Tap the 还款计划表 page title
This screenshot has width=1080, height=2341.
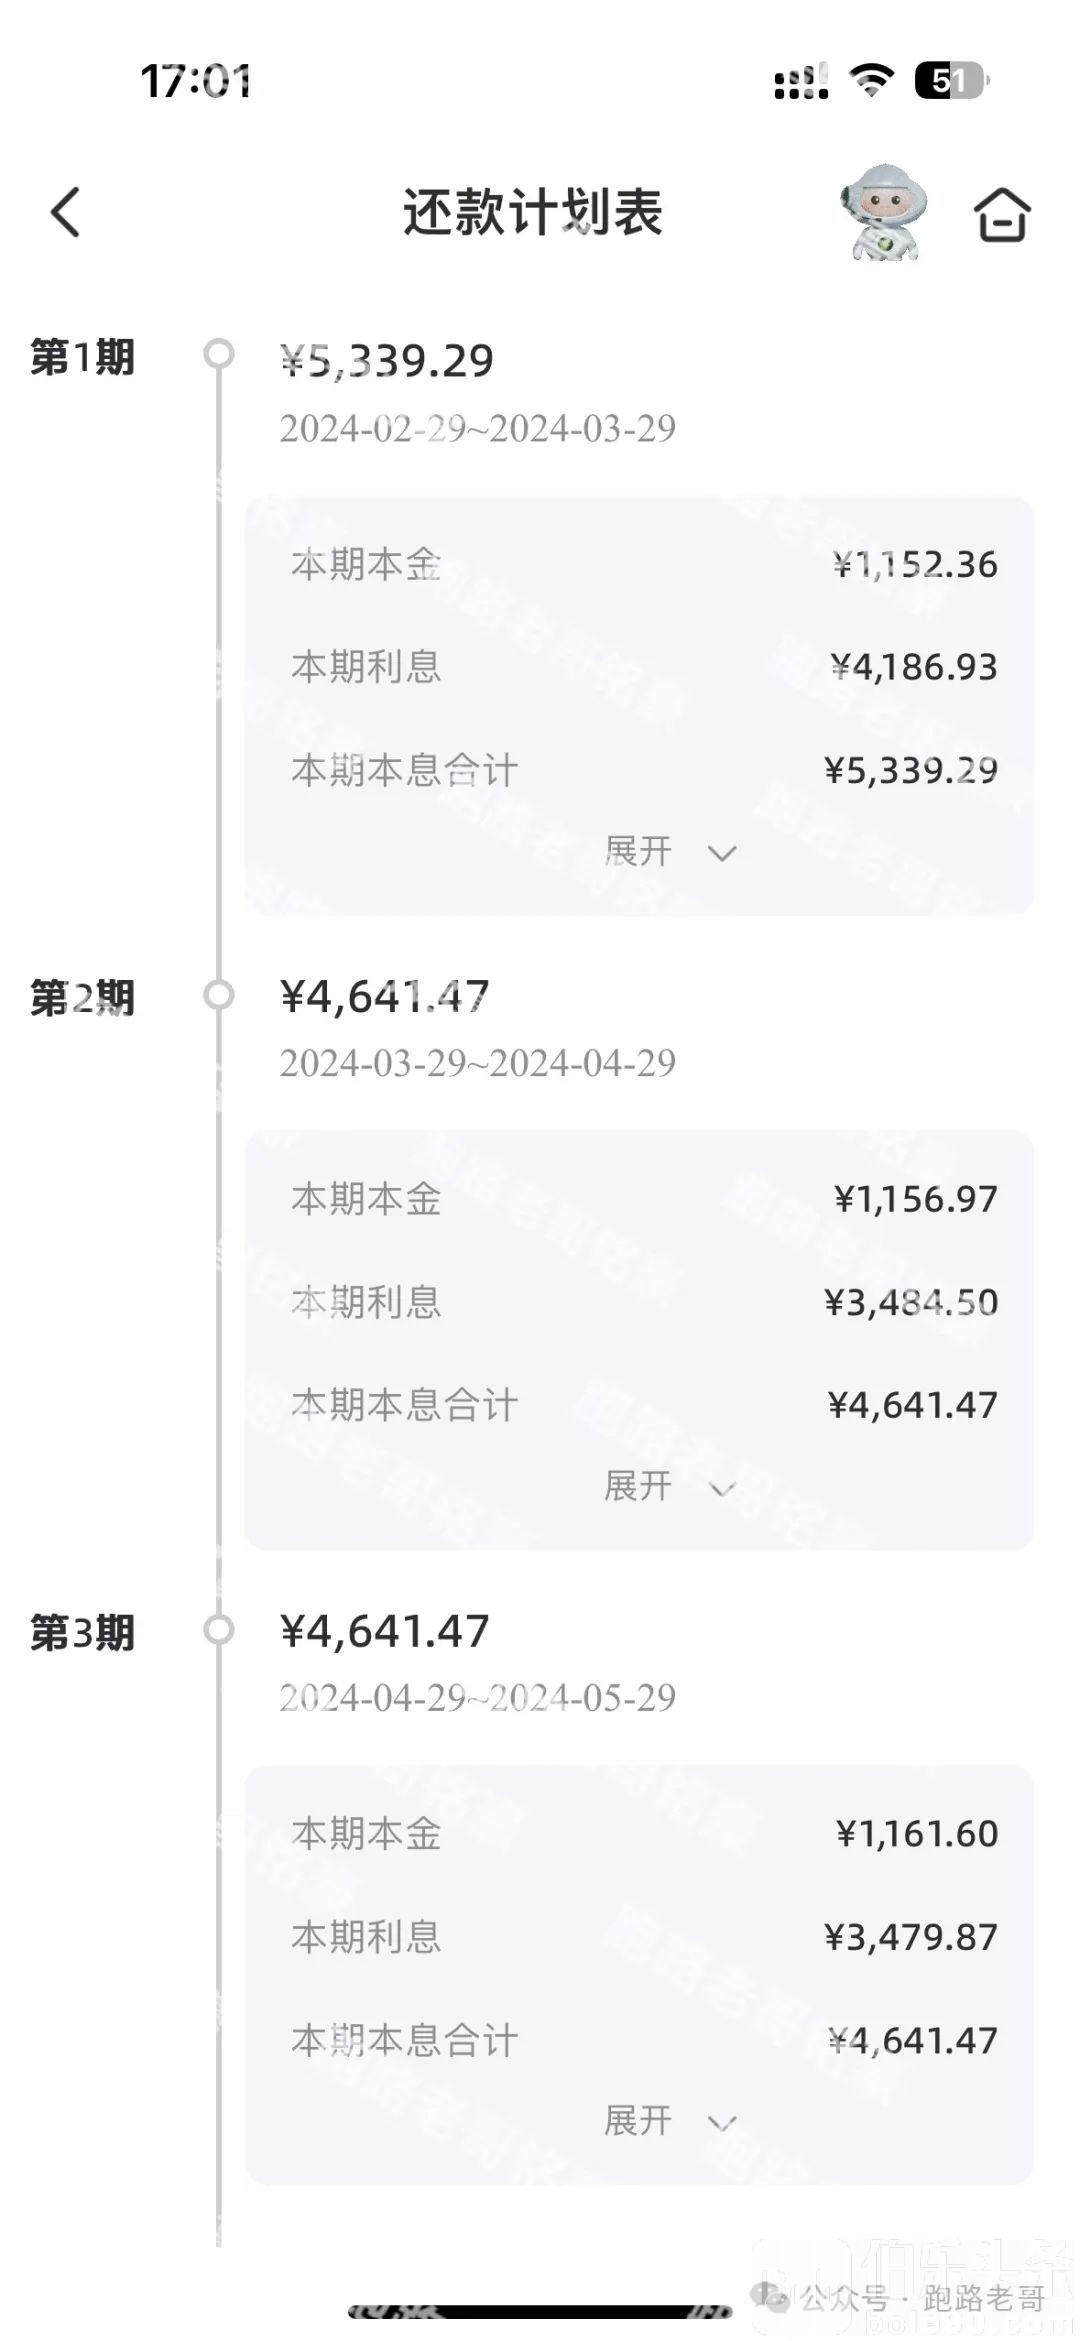(533, 212)
